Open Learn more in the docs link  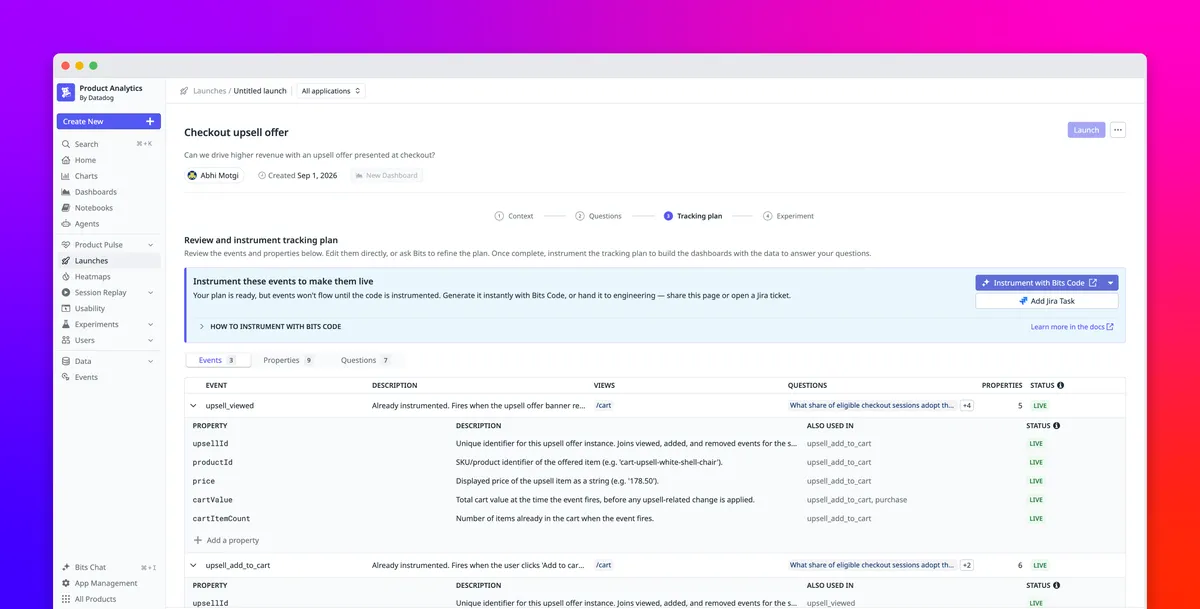coord(1072,327)
